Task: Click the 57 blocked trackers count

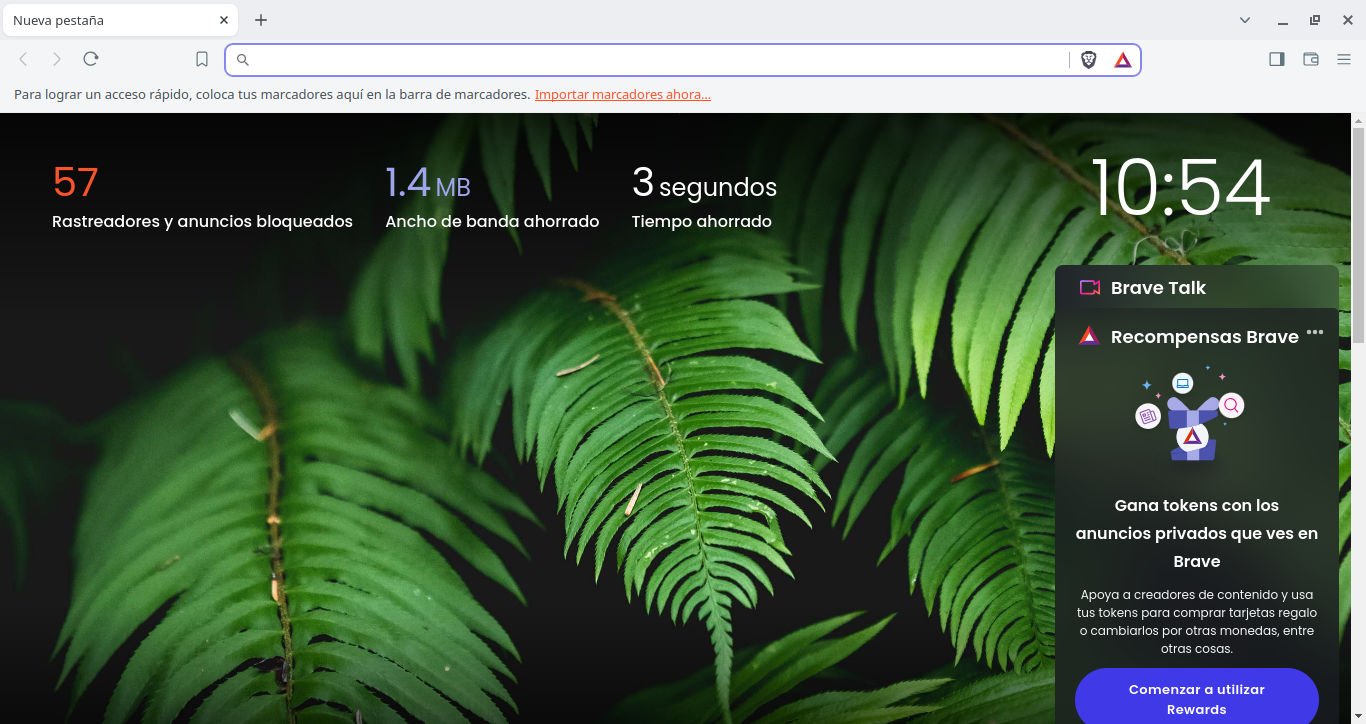Action: (x=75, y=182)
